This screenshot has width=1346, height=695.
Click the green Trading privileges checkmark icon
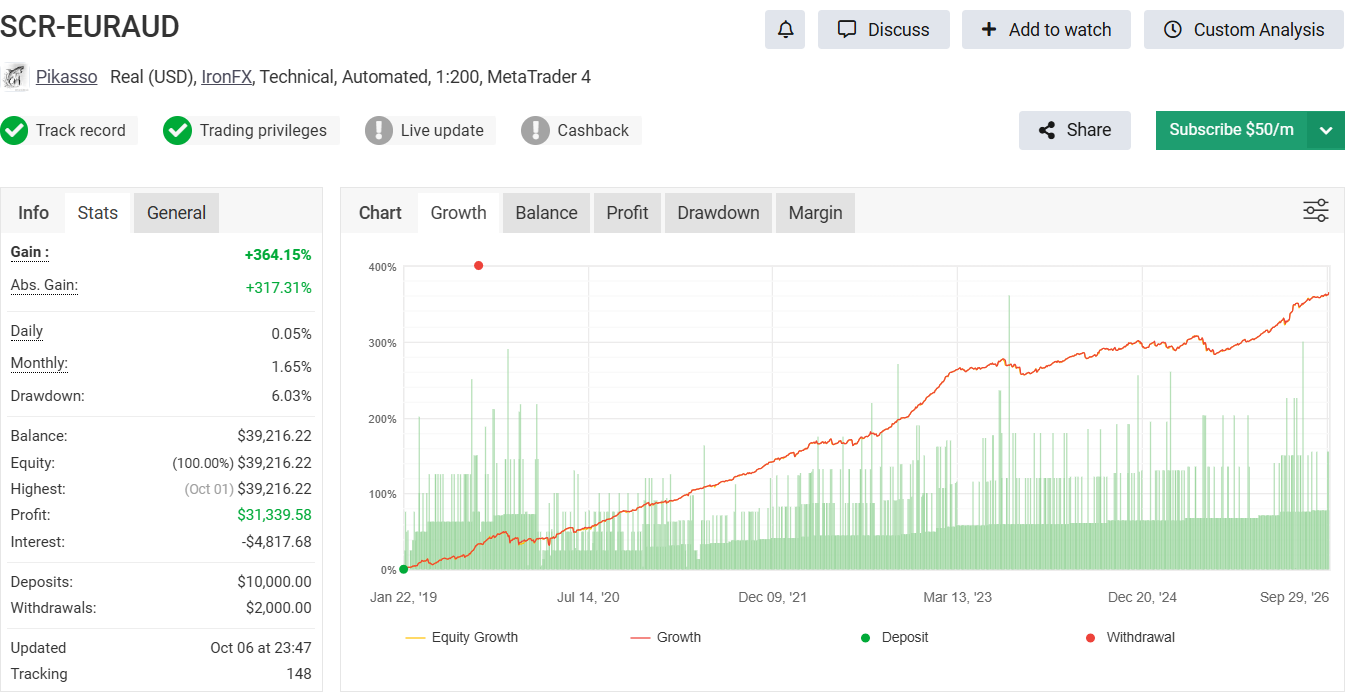pyautogui.click(x=177, y=130)
